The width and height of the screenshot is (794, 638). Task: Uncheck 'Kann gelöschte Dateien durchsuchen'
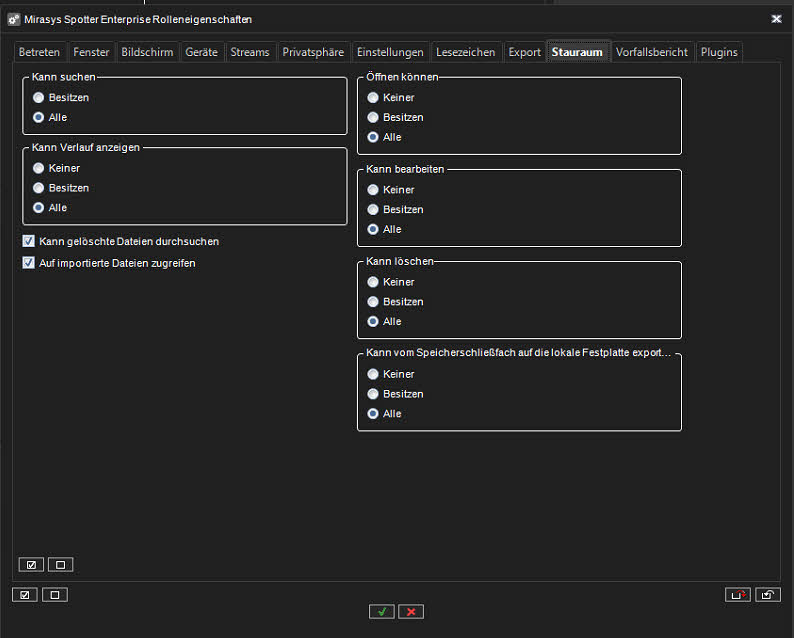28,241
